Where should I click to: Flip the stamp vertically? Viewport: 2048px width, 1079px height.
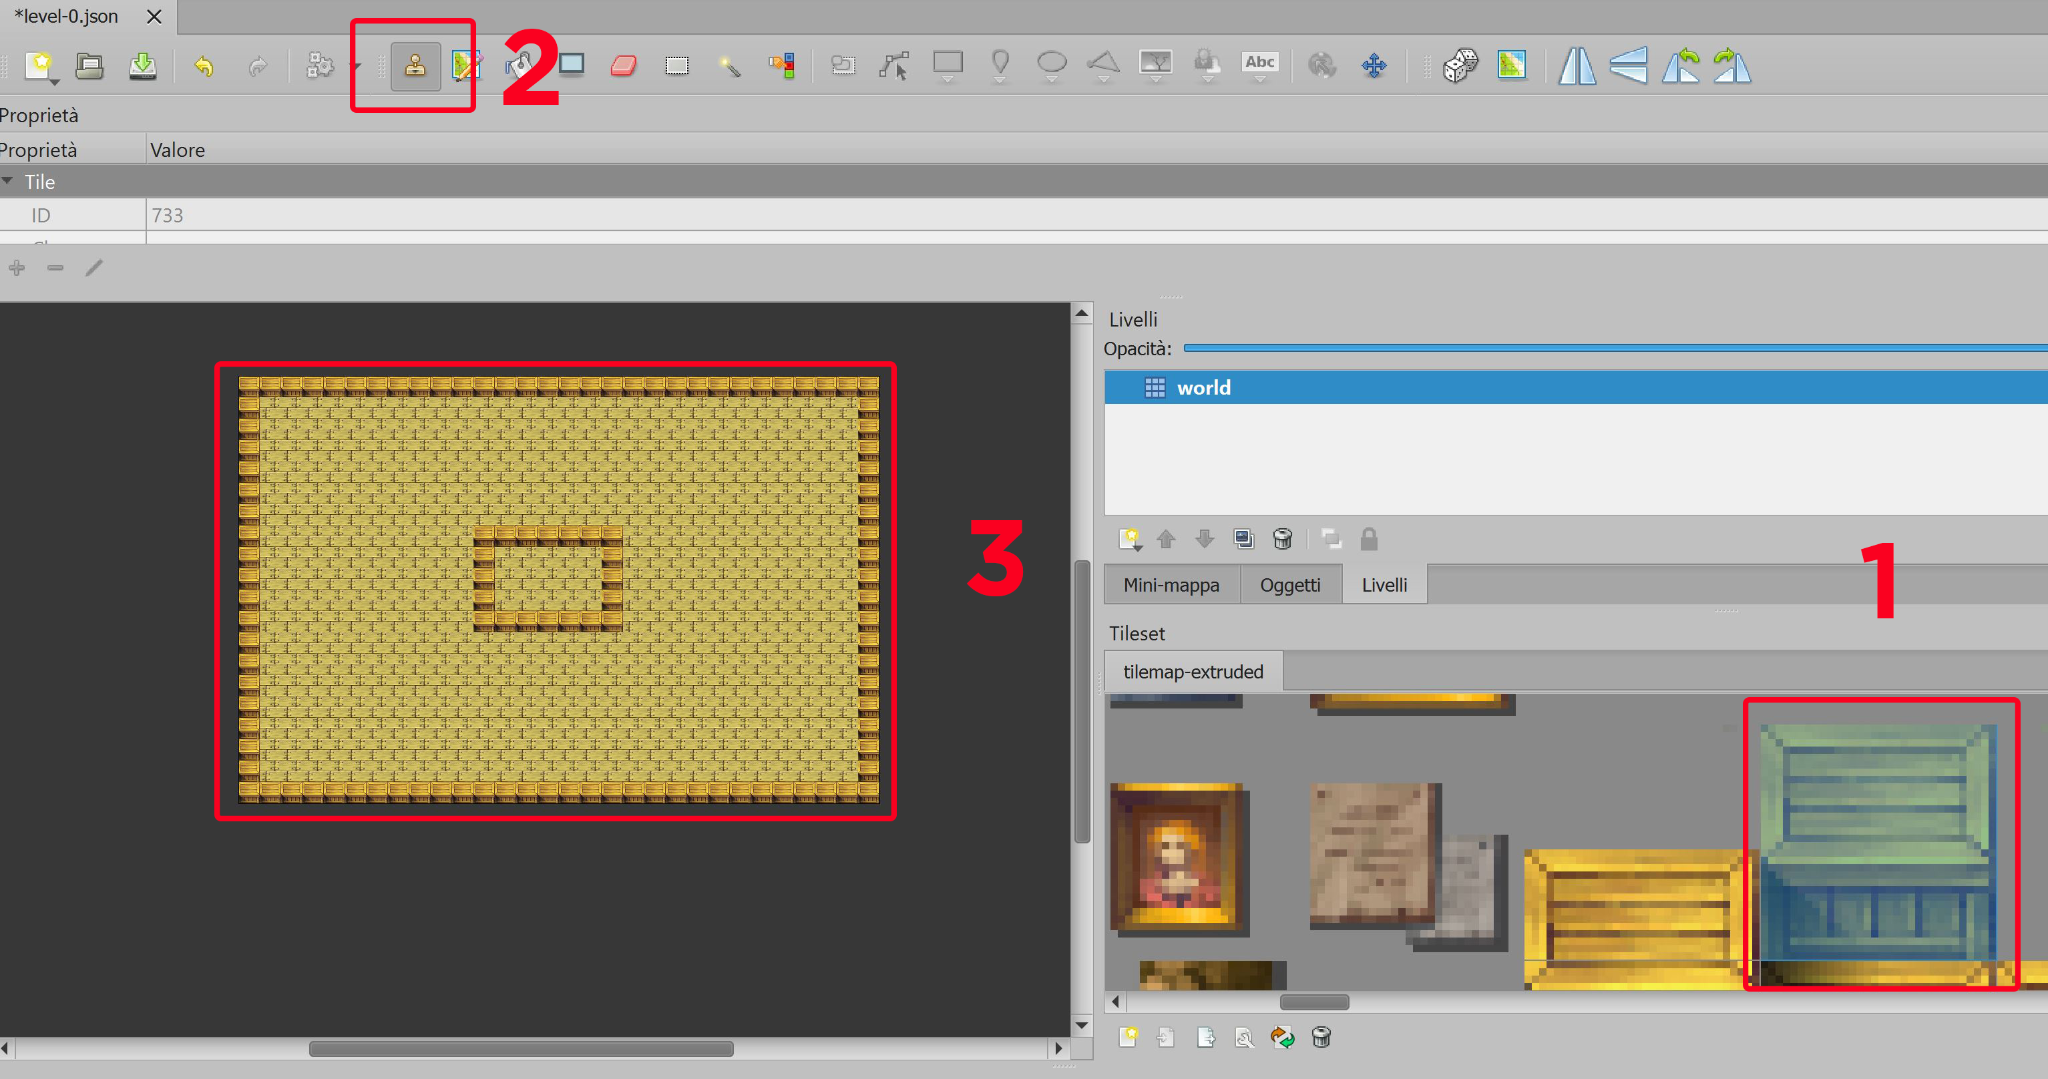[1629, 66]
